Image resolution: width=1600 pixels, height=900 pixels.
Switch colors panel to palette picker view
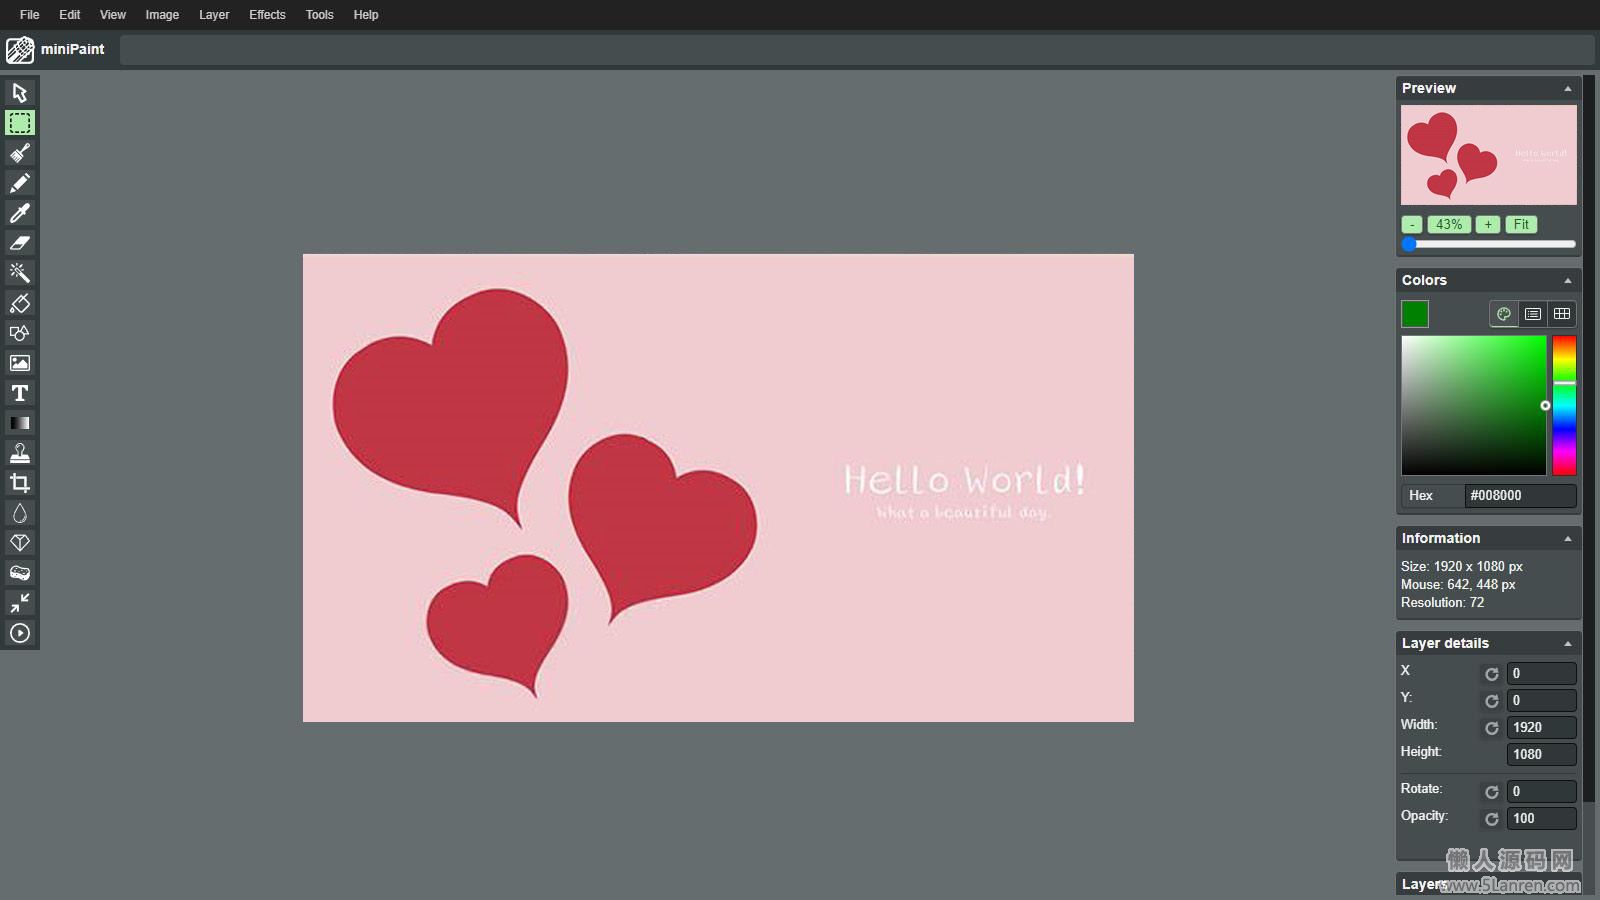(1504, 314)
